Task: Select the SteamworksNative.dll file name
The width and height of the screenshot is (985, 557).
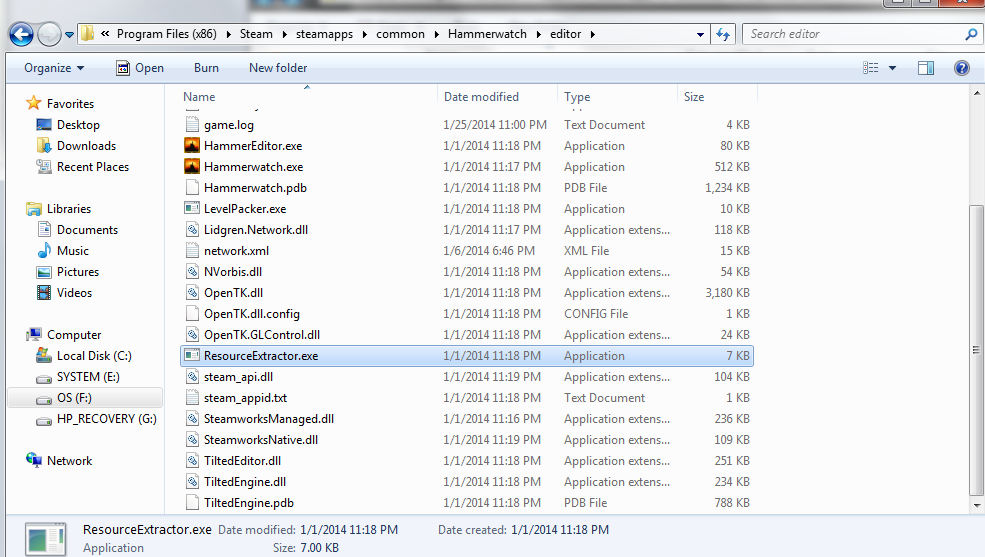Action: 261,440
